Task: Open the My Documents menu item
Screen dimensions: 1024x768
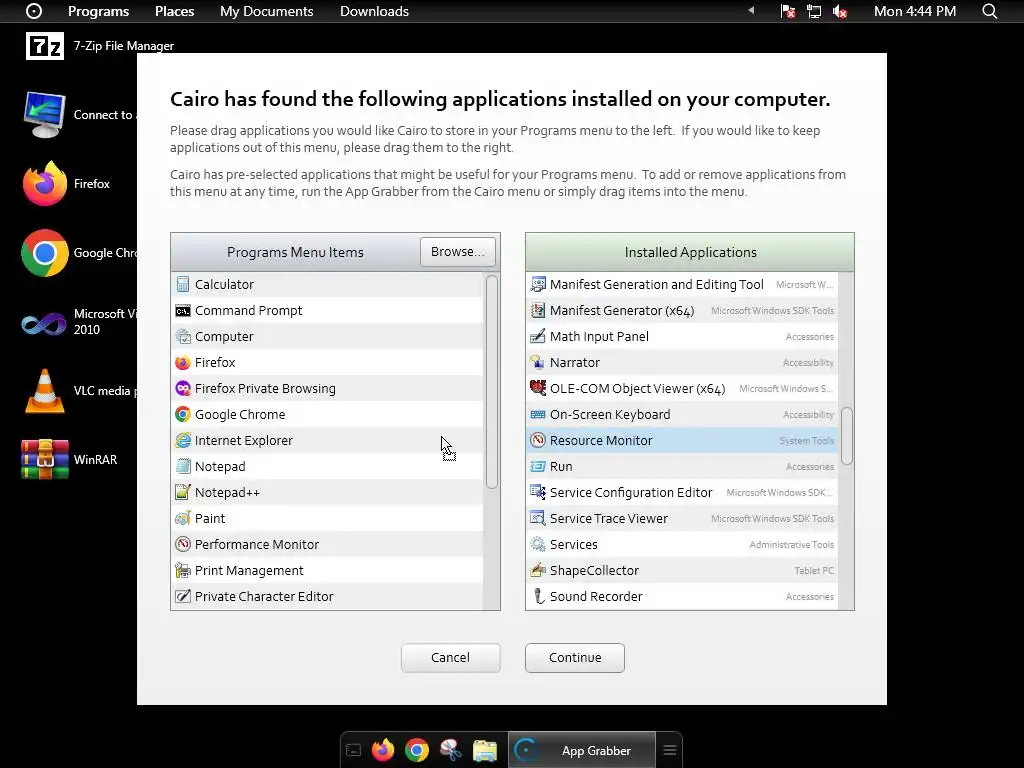Action: point(266,11)
